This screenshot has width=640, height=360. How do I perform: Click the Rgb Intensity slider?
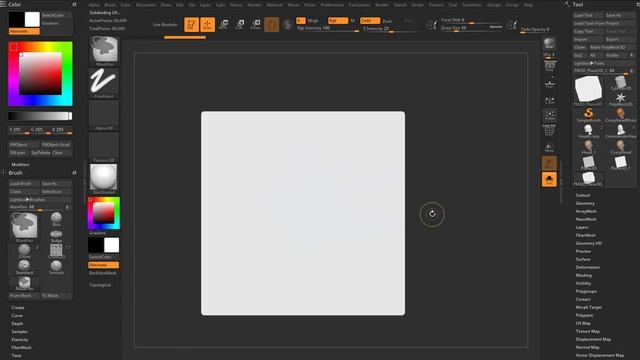coord(327,29)
